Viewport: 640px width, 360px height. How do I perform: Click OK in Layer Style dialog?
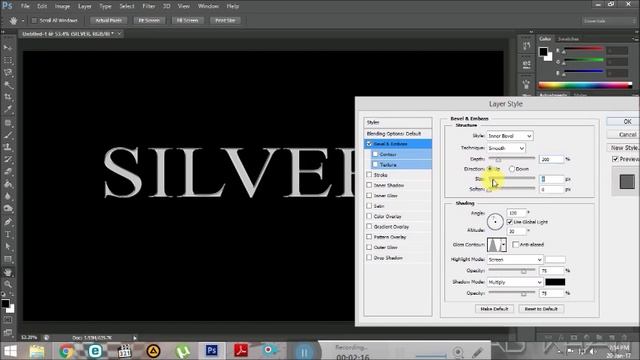coord(623,122)
